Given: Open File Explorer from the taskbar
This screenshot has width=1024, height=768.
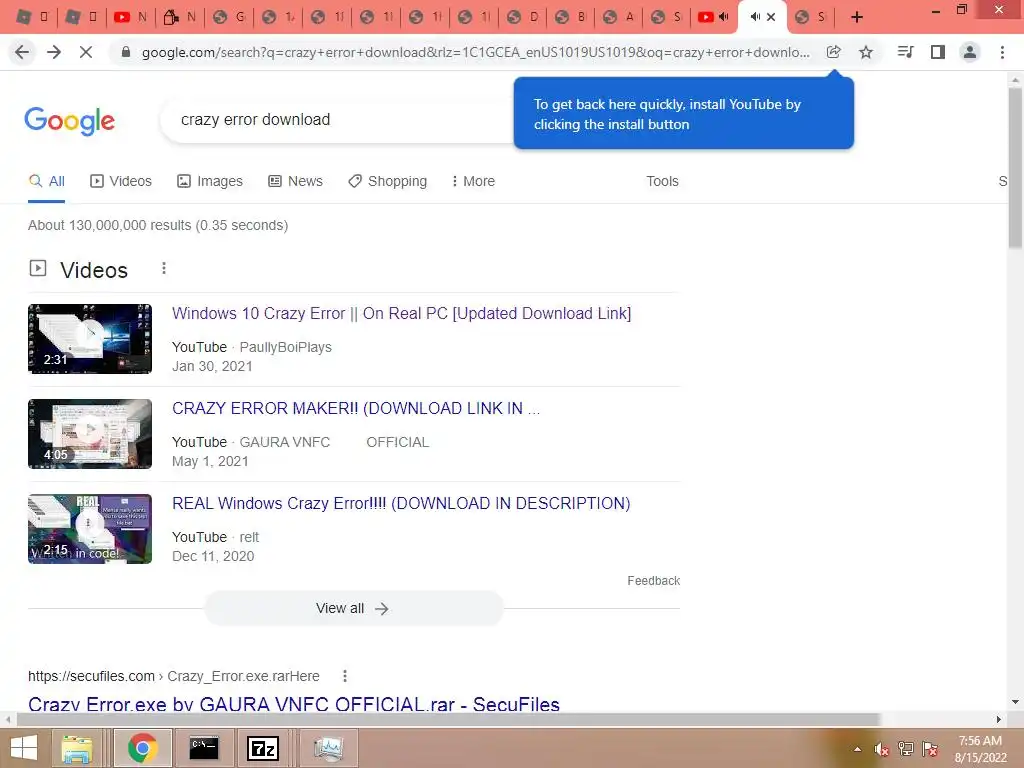Looking at the screenshot, I should pos(77,748).
